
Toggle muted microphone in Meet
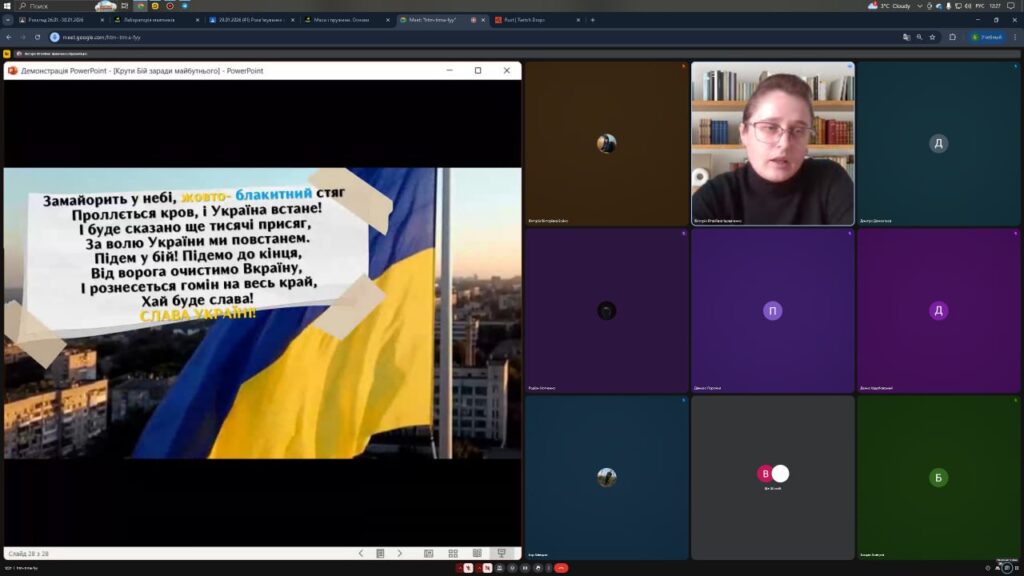click(467, 568)
